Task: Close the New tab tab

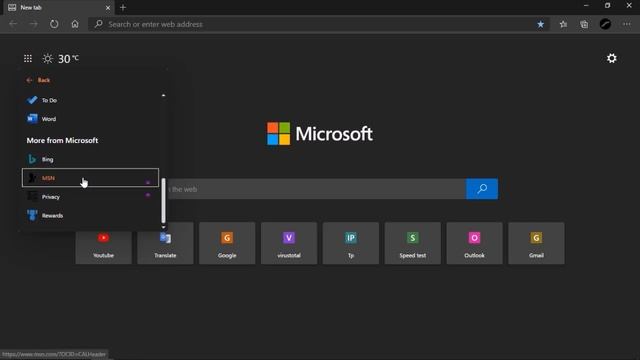Action: (x=108, y=8)
